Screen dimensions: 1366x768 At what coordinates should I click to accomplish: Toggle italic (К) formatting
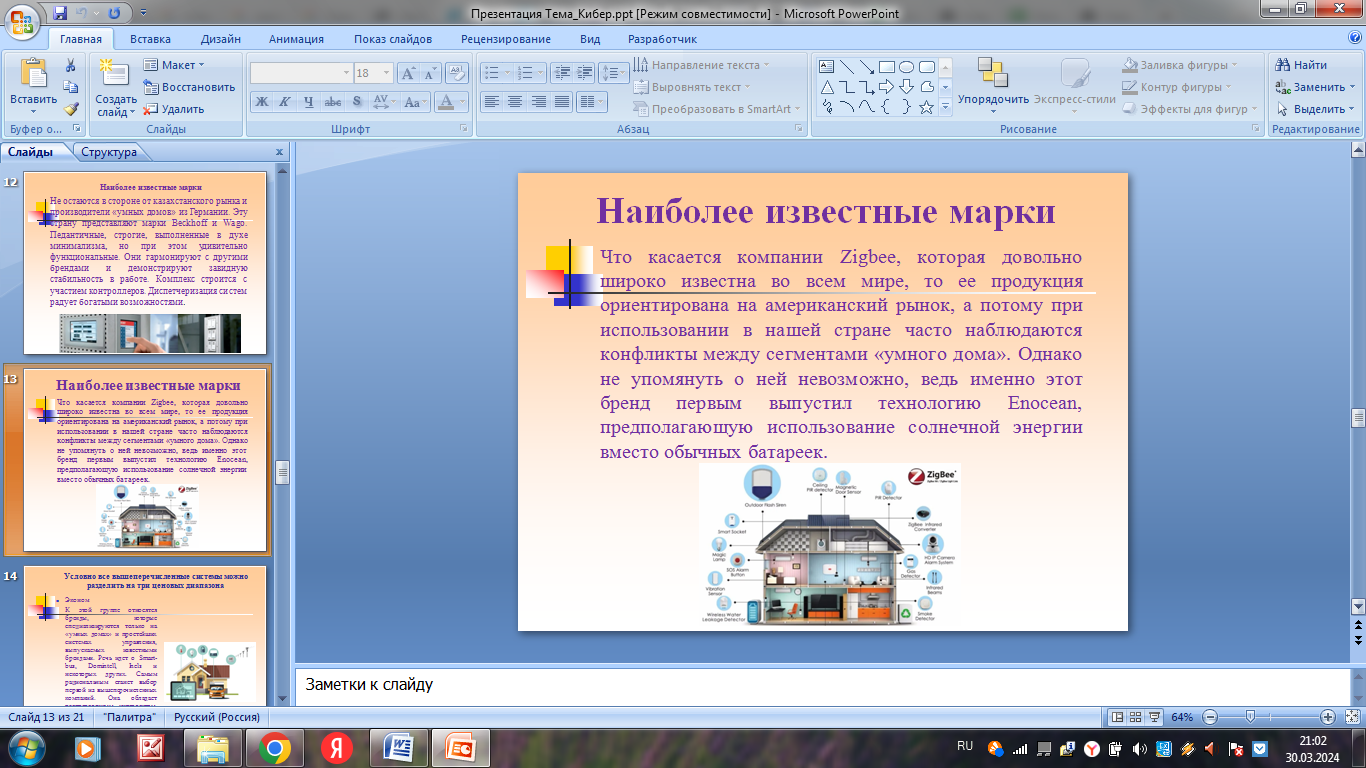click(x=285, y=101)
